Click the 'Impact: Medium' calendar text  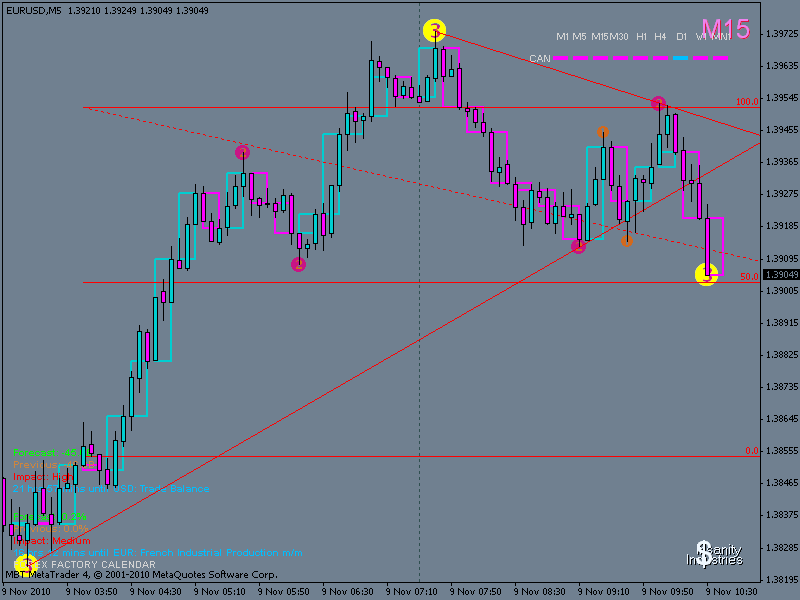point(52,540)
